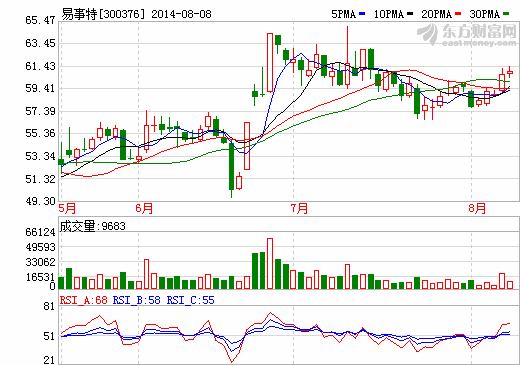Click the 63.45 price axis label
This screenshot has height=365, width=520.
point(40,43)
